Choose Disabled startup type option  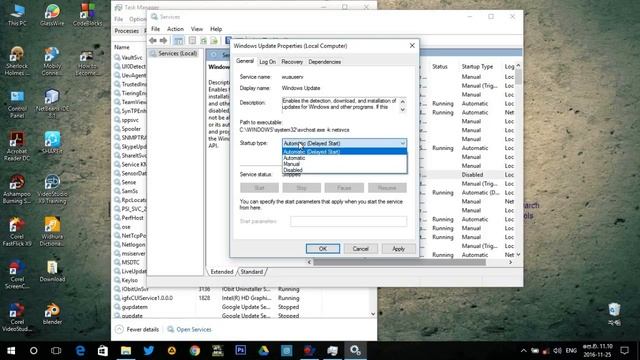tap(344, 170)
